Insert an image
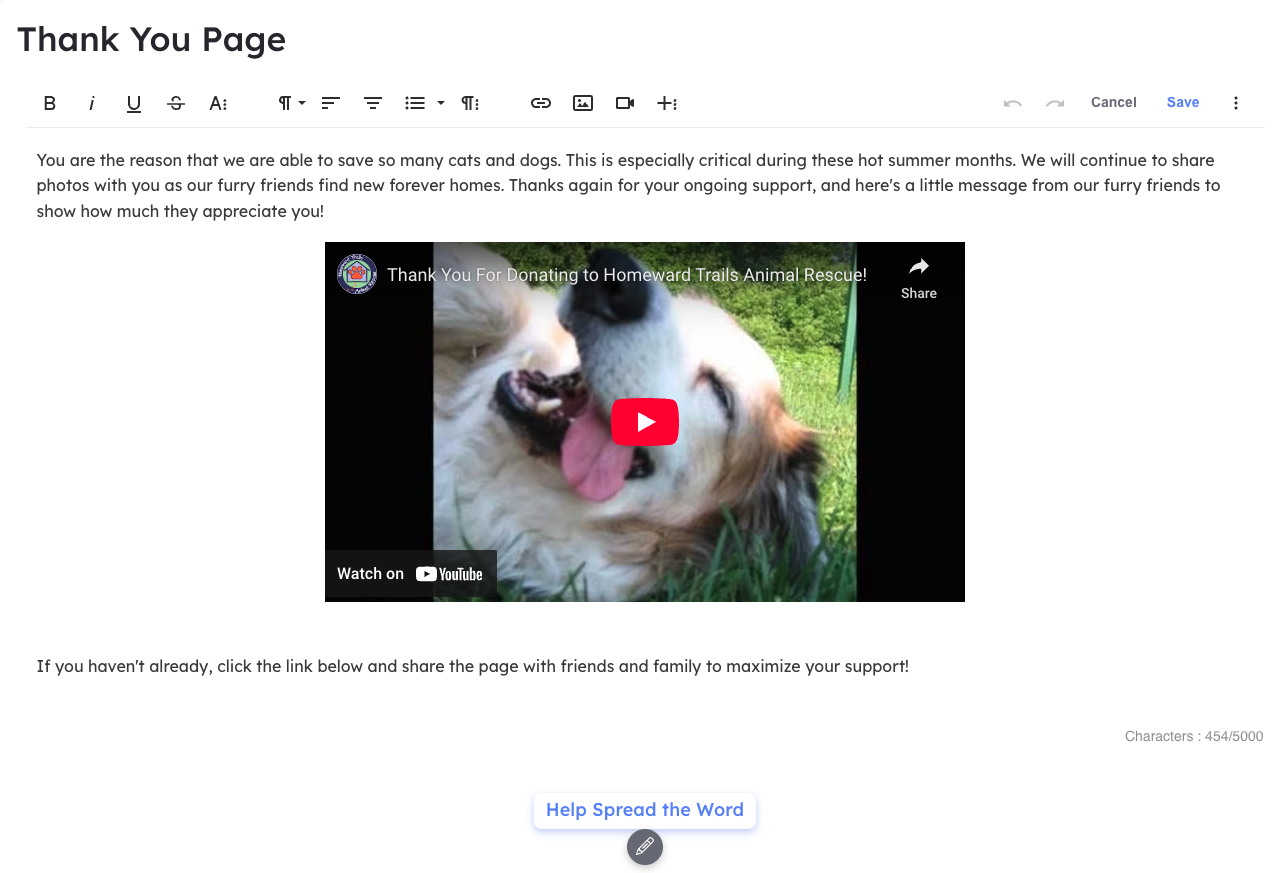 point(583,103)
